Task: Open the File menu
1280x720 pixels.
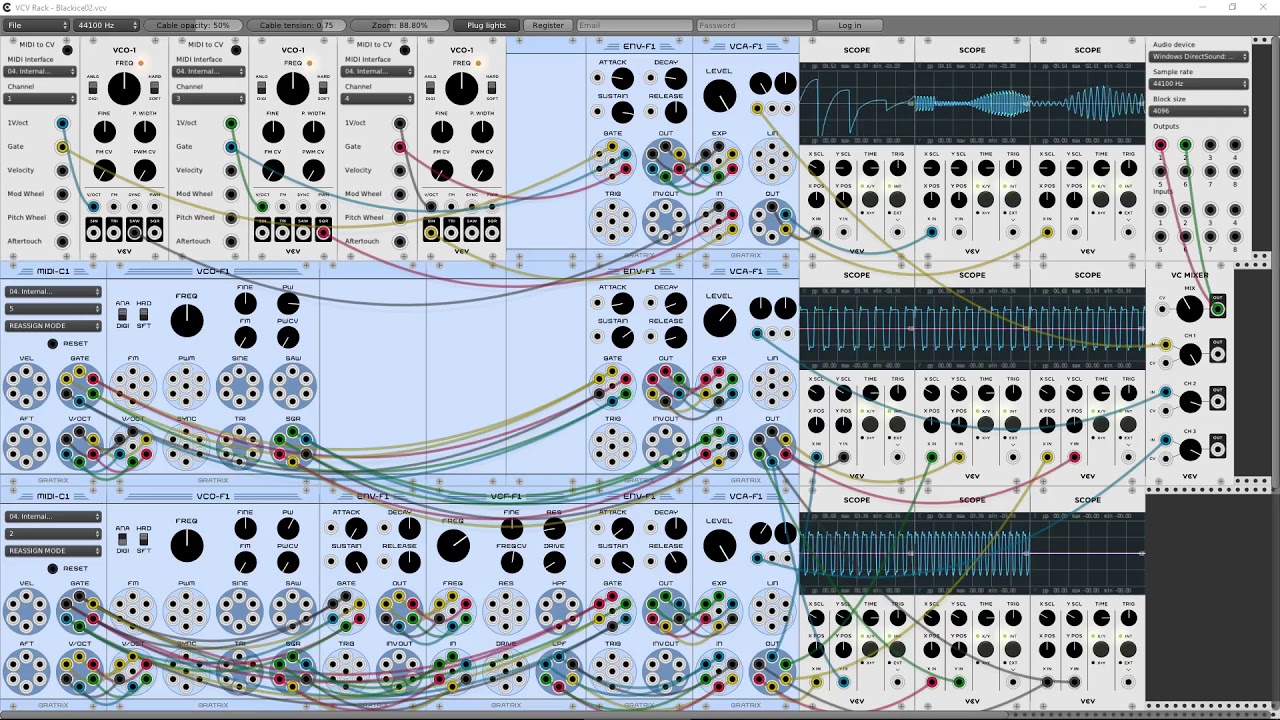Action: [37, 25]
